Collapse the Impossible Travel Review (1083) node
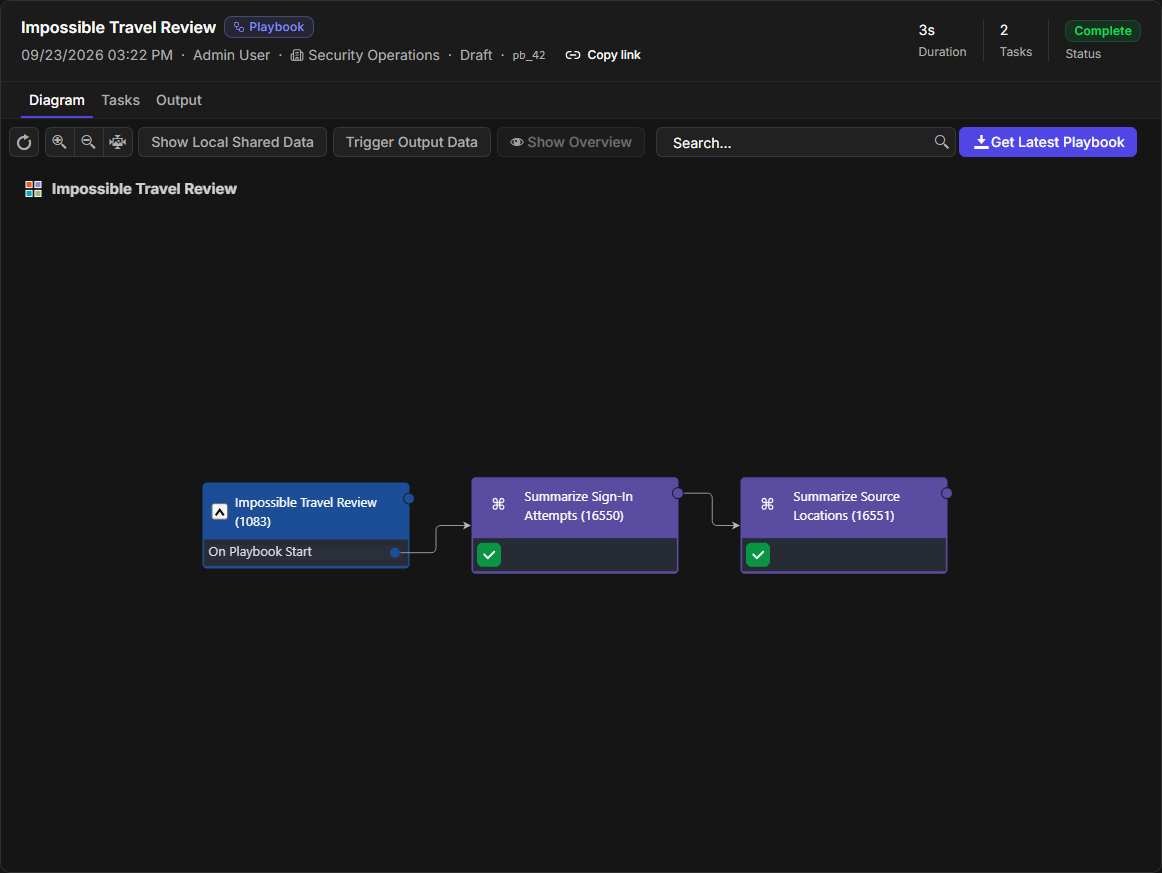 tap(219, 511)
